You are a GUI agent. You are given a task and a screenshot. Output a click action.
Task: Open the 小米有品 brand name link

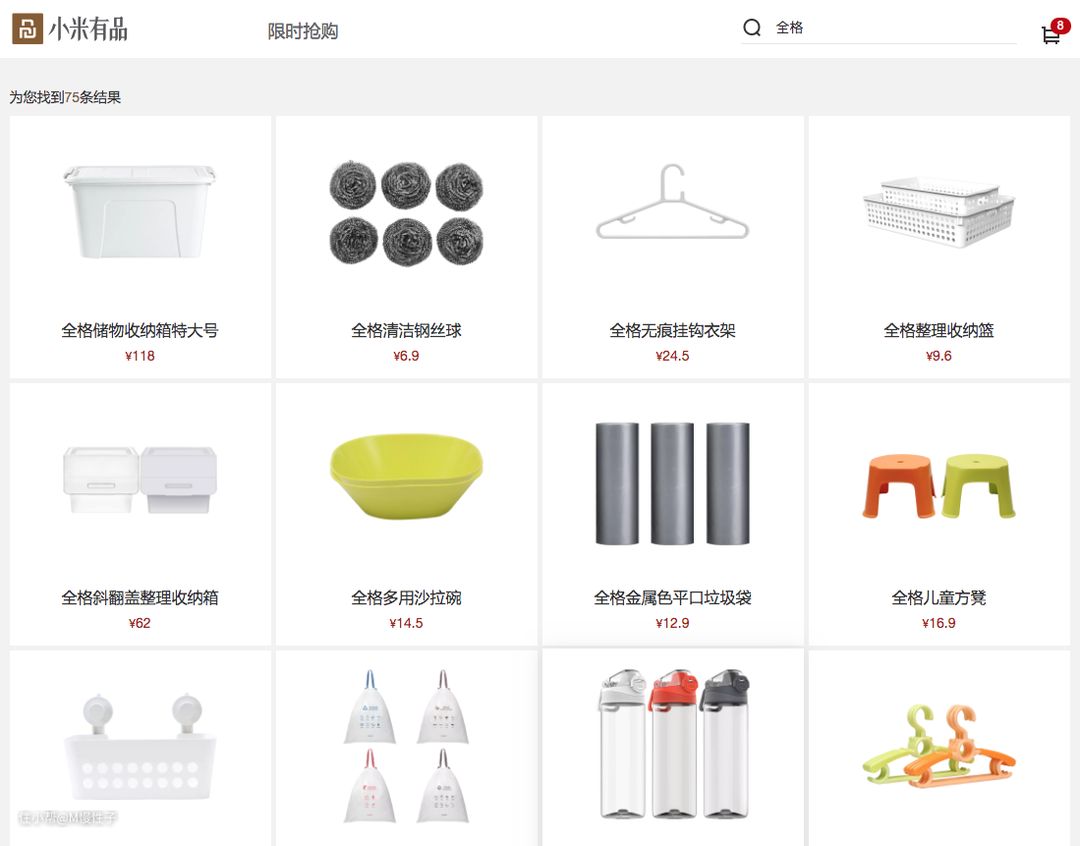tap(88, 30)
